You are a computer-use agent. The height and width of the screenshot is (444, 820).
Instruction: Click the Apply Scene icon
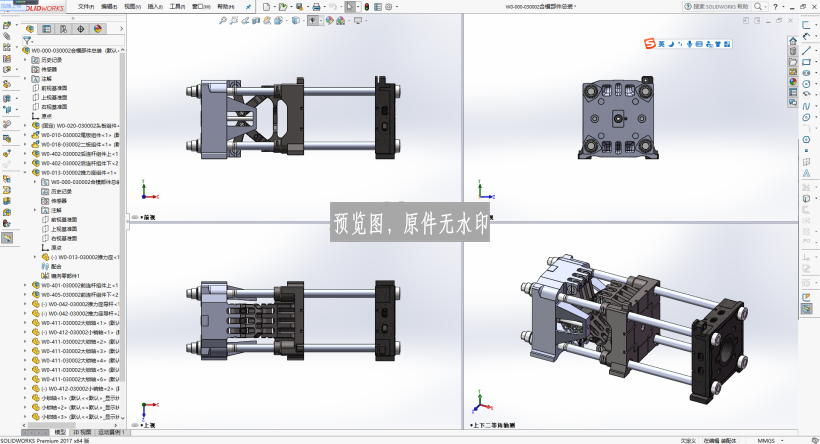tap(340, 20)
